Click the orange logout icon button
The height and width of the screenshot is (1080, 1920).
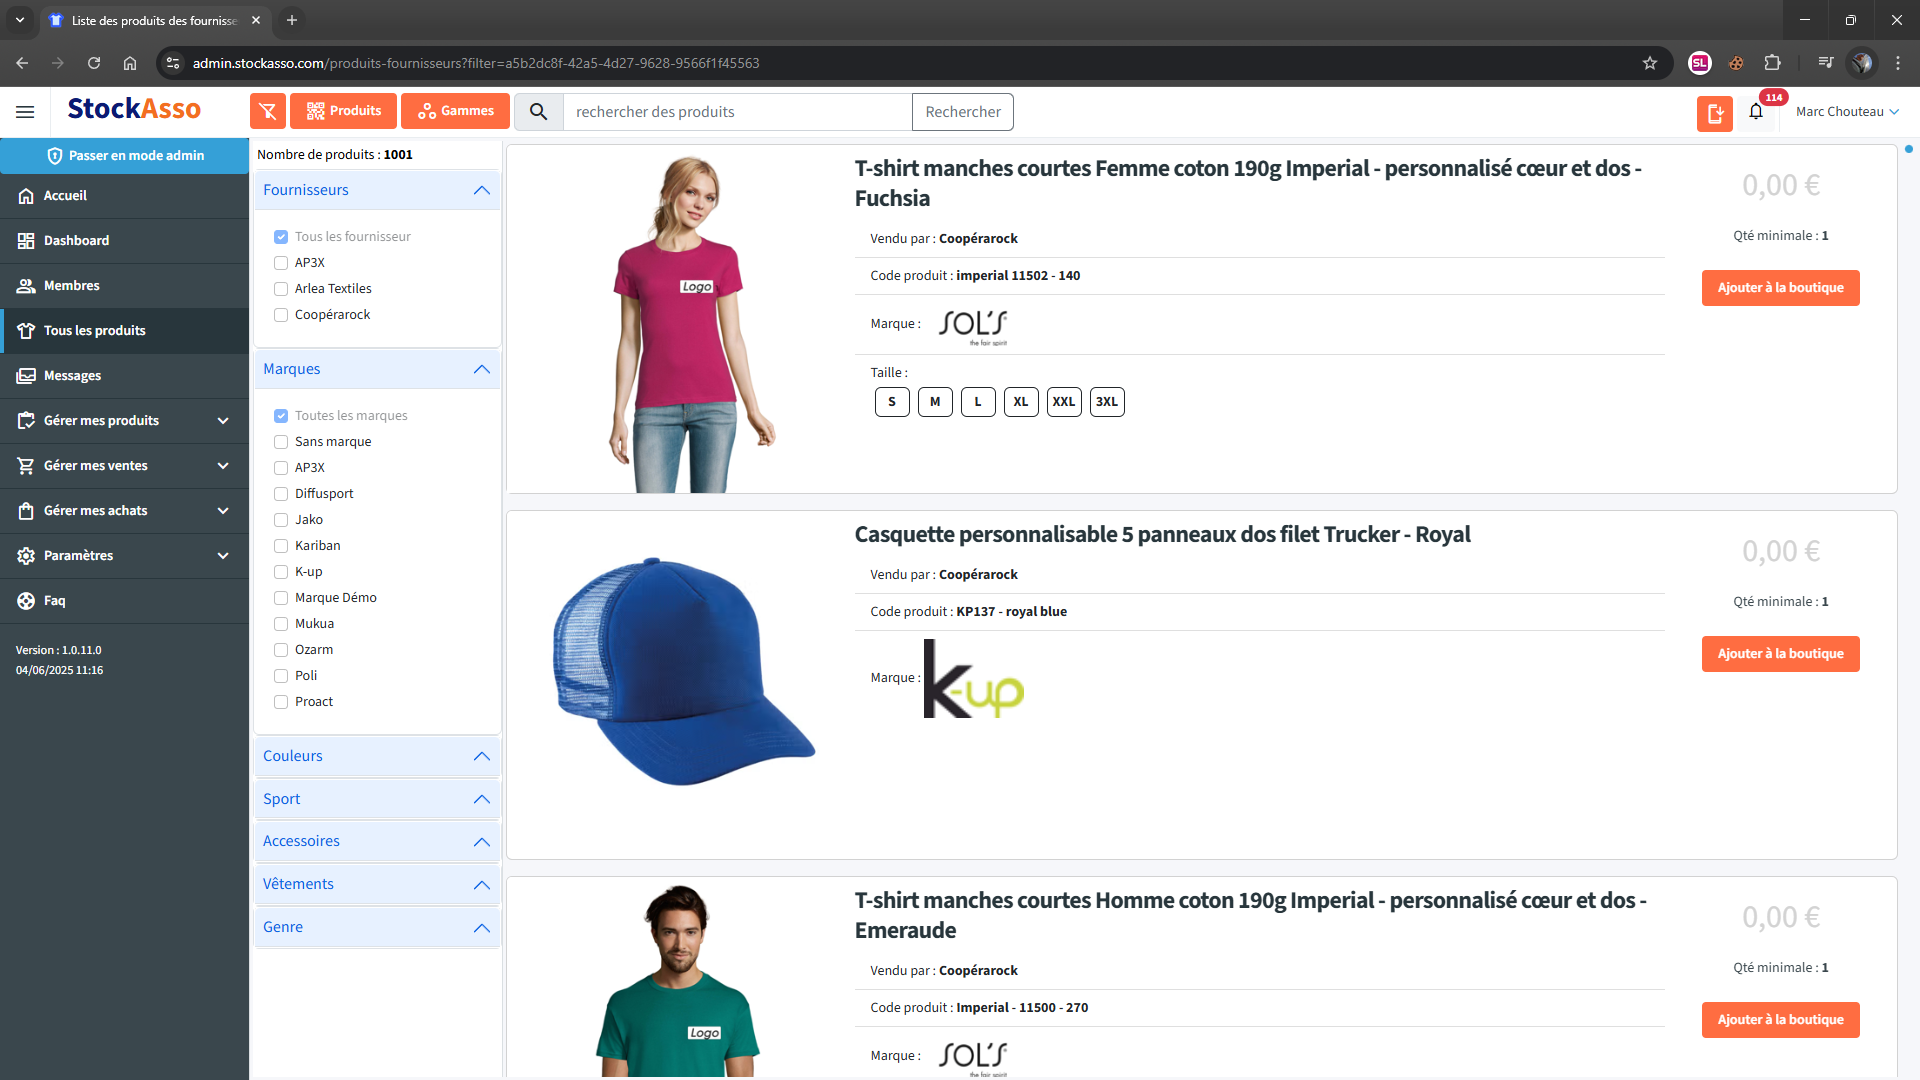pos(1714,113)
